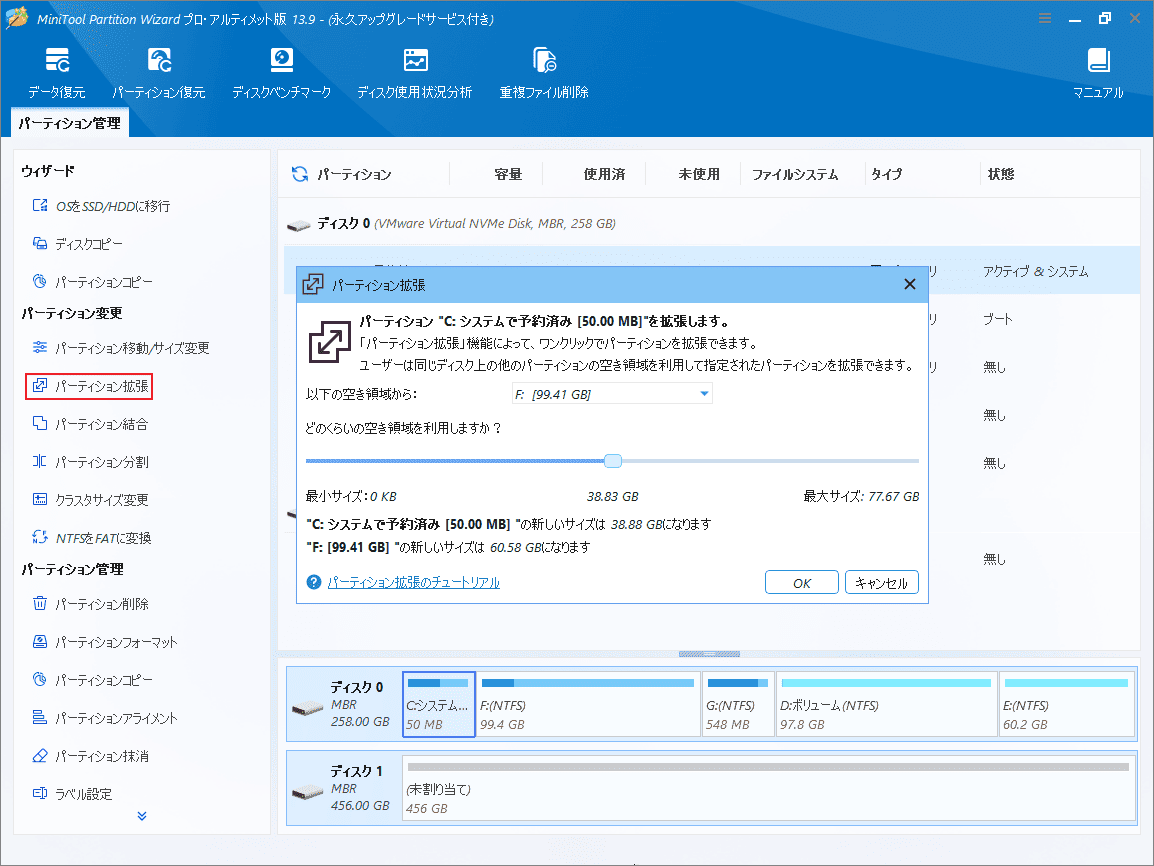
Task: Select the E:(NTFS) 60.2 GB partition block
Action: 1066,704
